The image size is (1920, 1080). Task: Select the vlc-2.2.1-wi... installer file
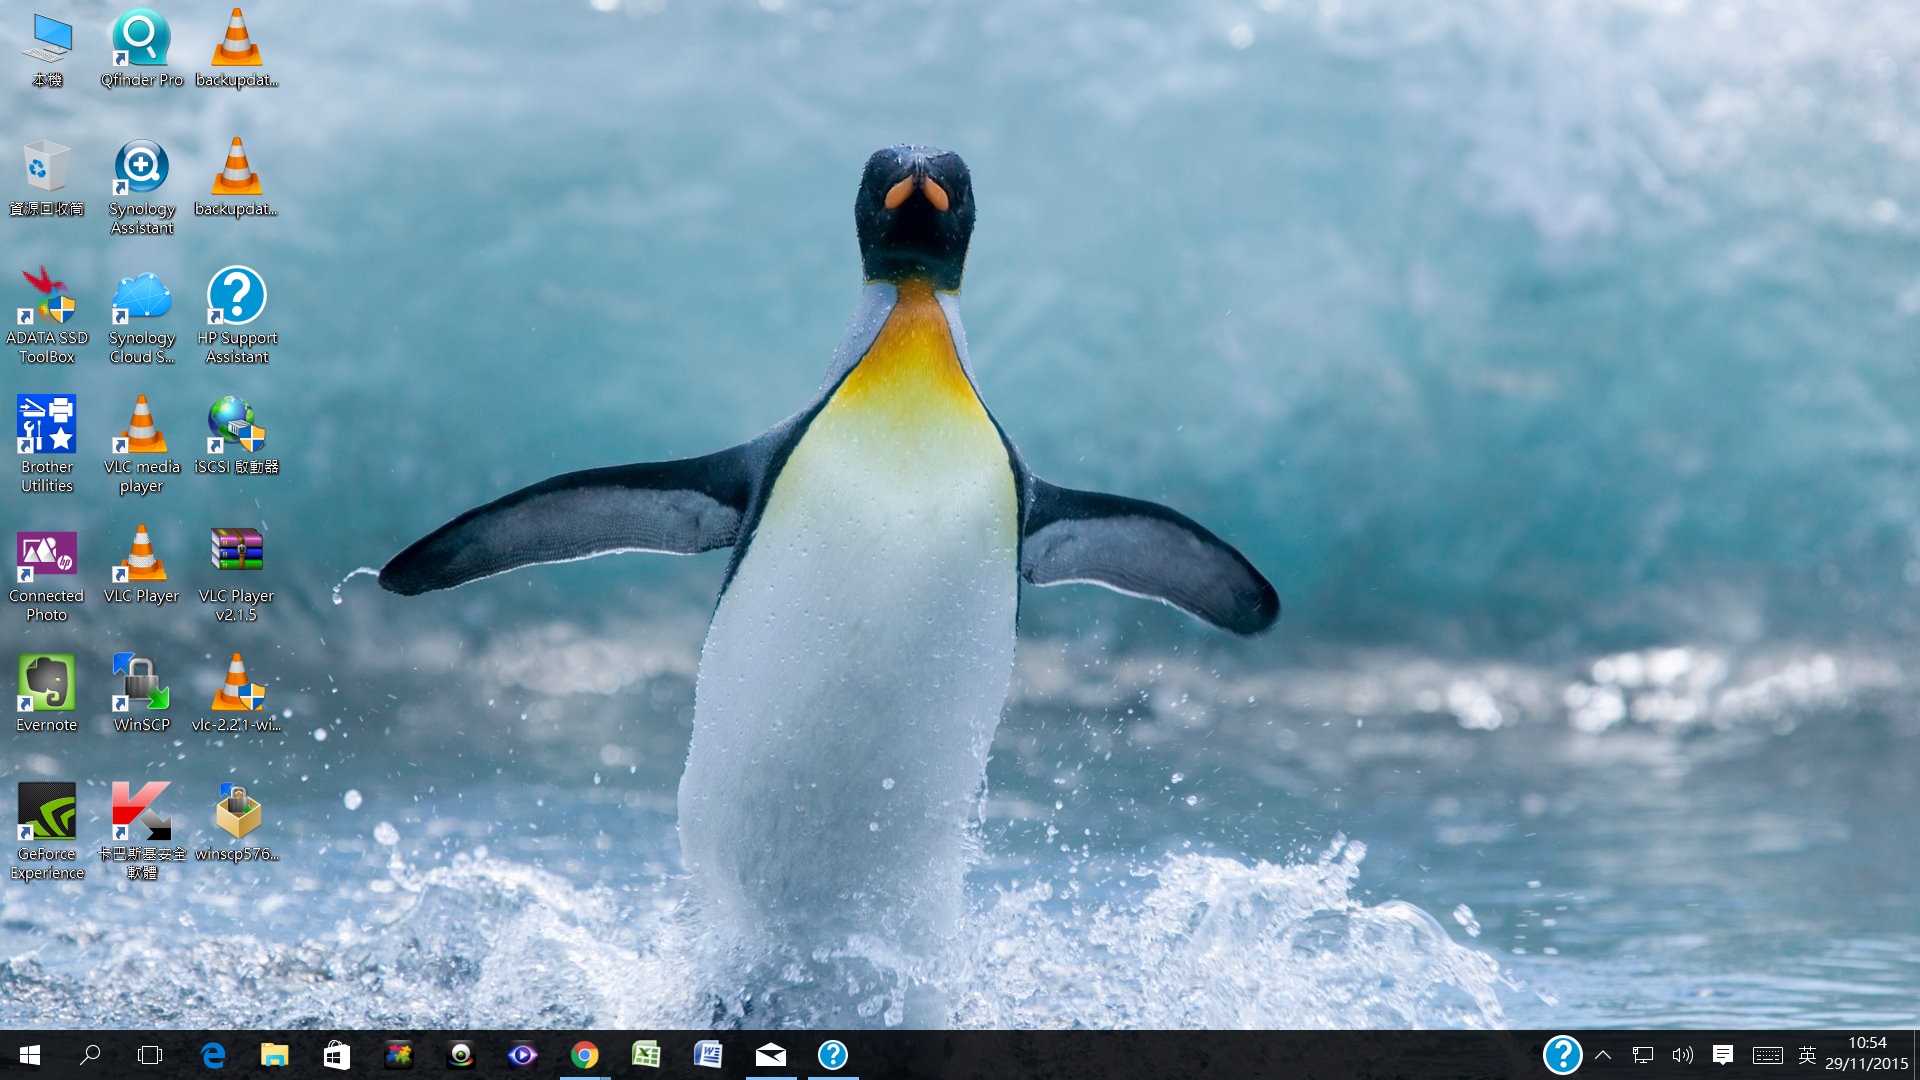tap(237, 694)
